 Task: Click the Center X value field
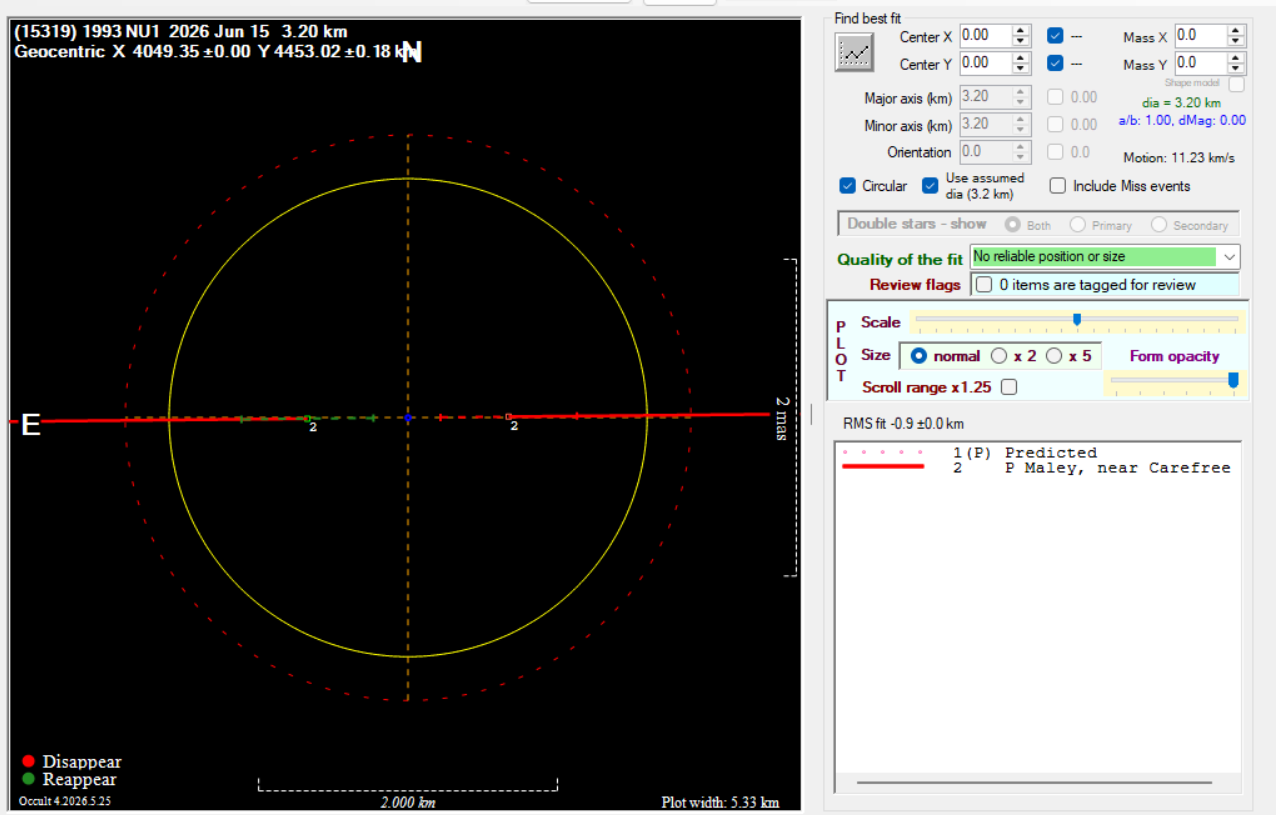[x=985, y=35]
